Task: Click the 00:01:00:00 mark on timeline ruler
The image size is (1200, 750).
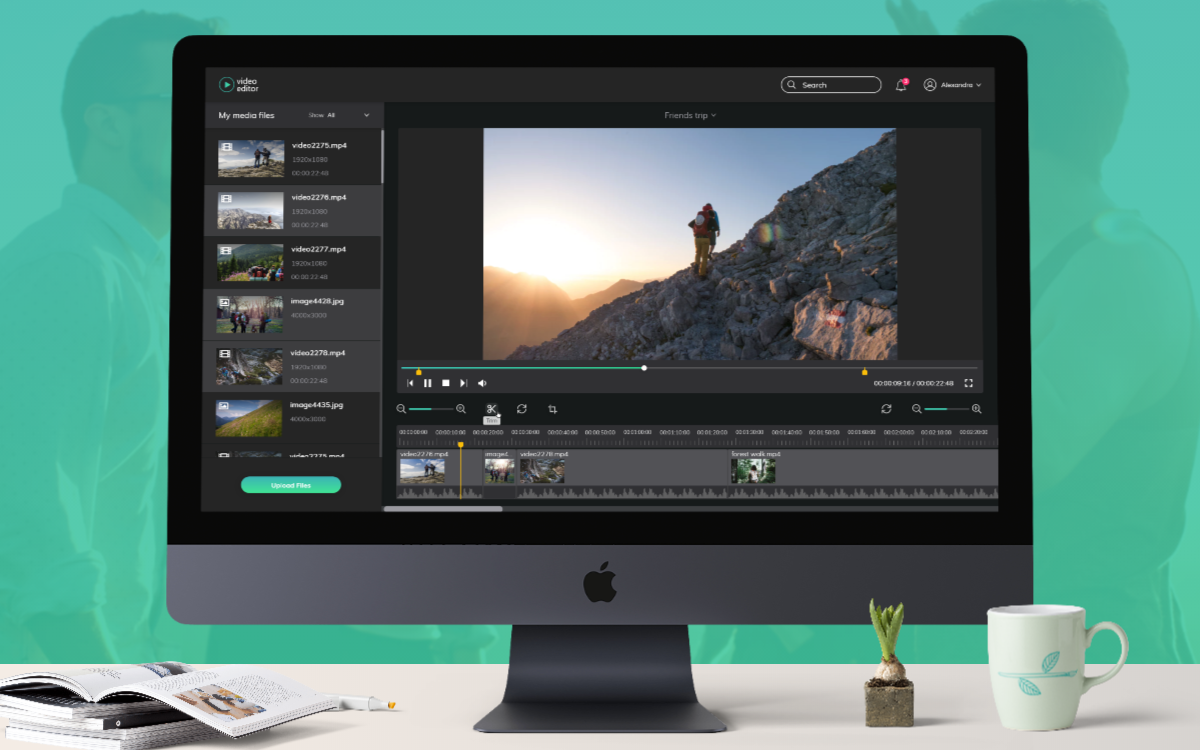Action: coord(638,432)
